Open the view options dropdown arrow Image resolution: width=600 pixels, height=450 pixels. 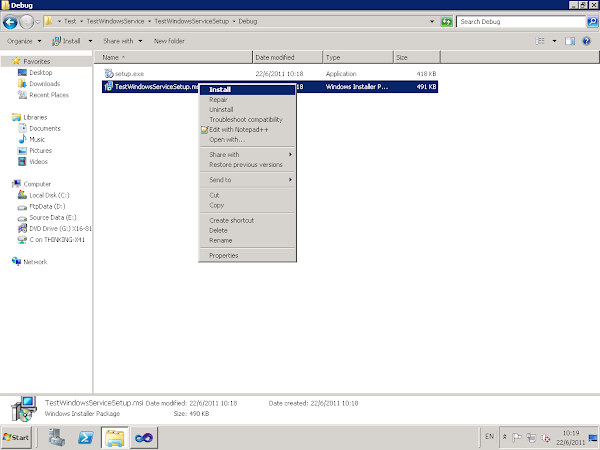[x=554, y=41]
